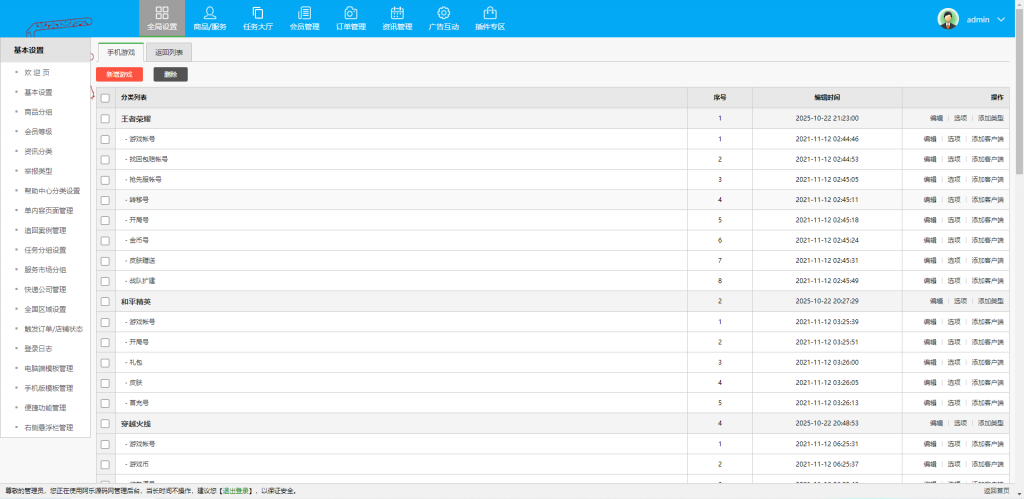
Task: Click 选项 link in the 王者荣耀 row
Action: (x=960, y=118)
